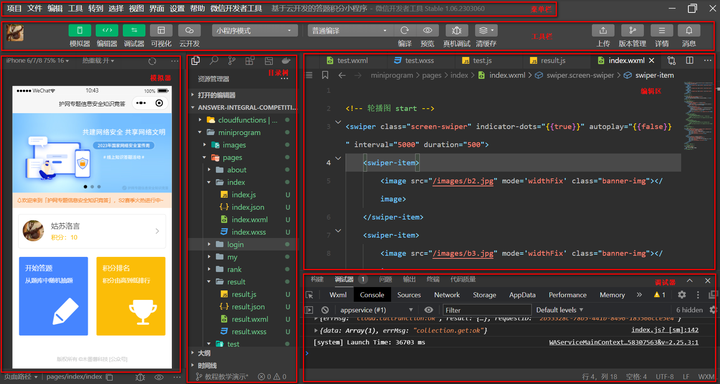Click the 编译 refresh icon

coord(405,31)
